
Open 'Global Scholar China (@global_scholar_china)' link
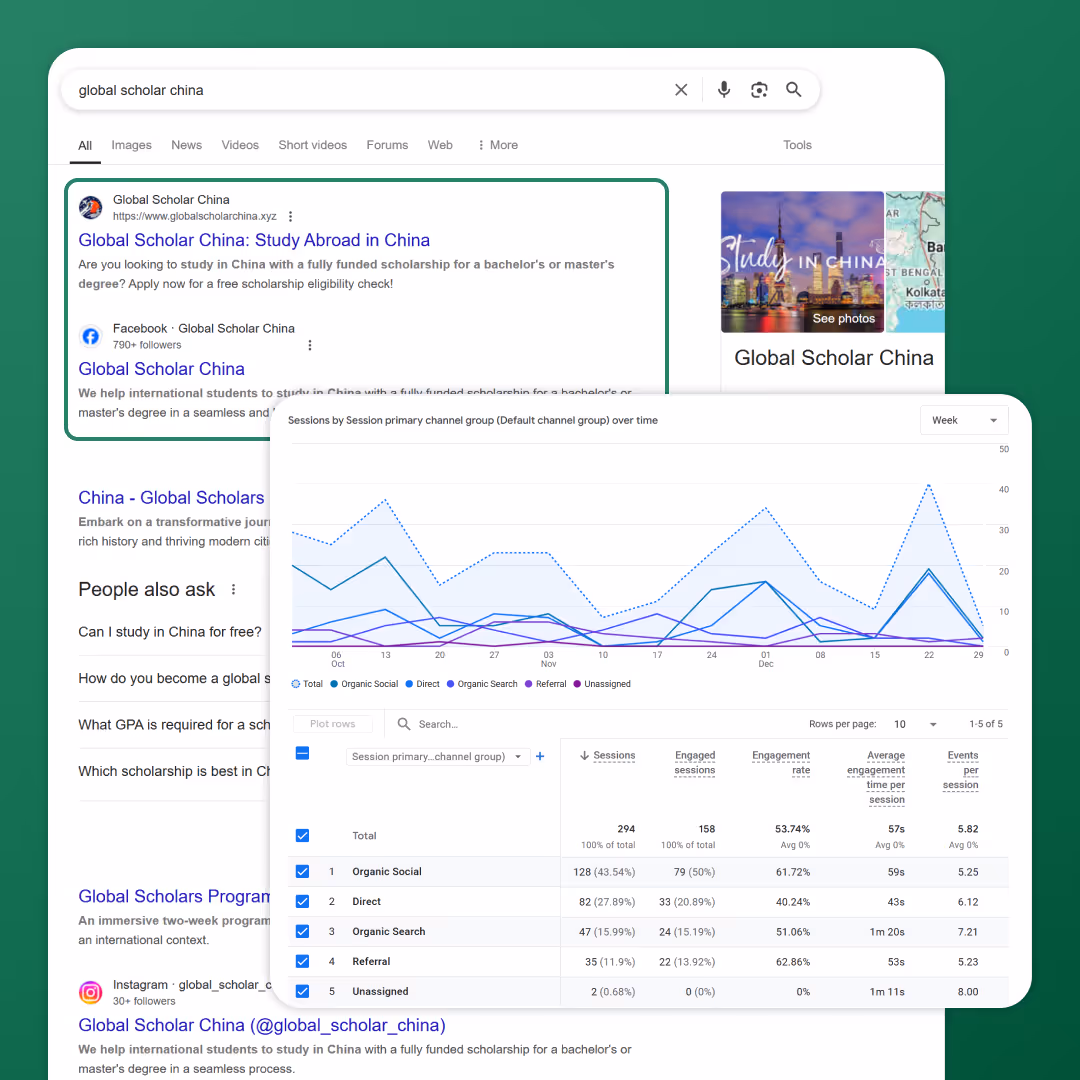tap(262, 1025)
